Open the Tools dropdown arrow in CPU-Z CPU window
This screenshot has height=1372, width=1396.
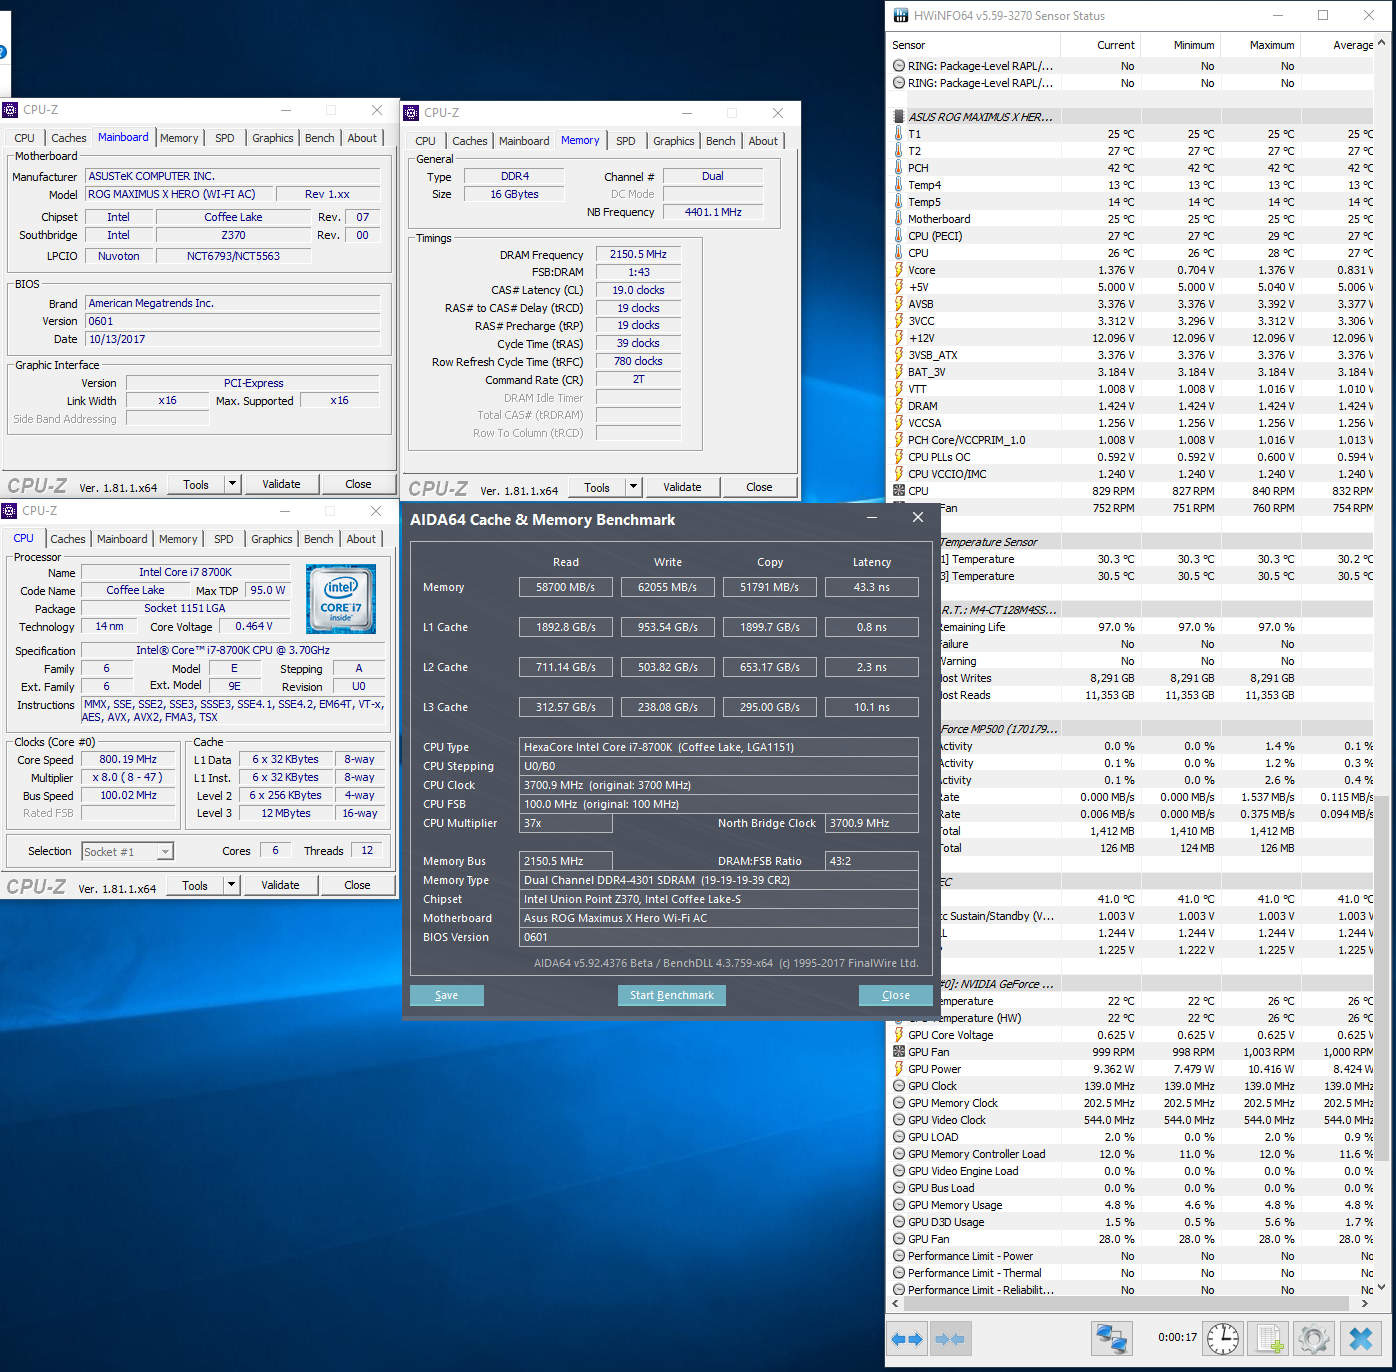pyautogui.click(x=231, y=885)
